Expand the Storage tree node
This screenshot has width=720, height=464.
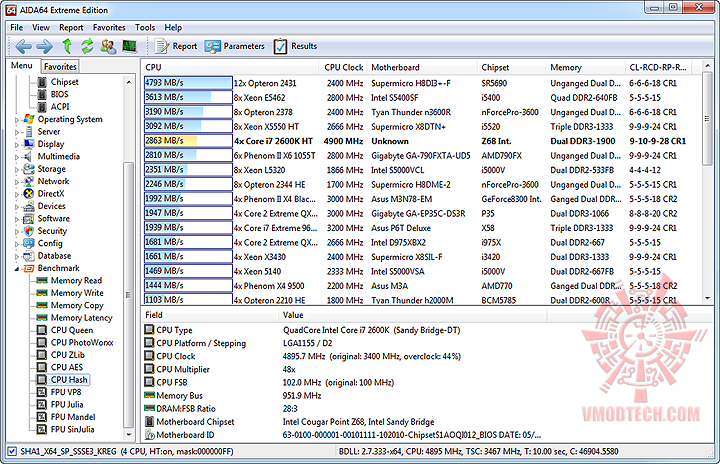pos(17,170)
